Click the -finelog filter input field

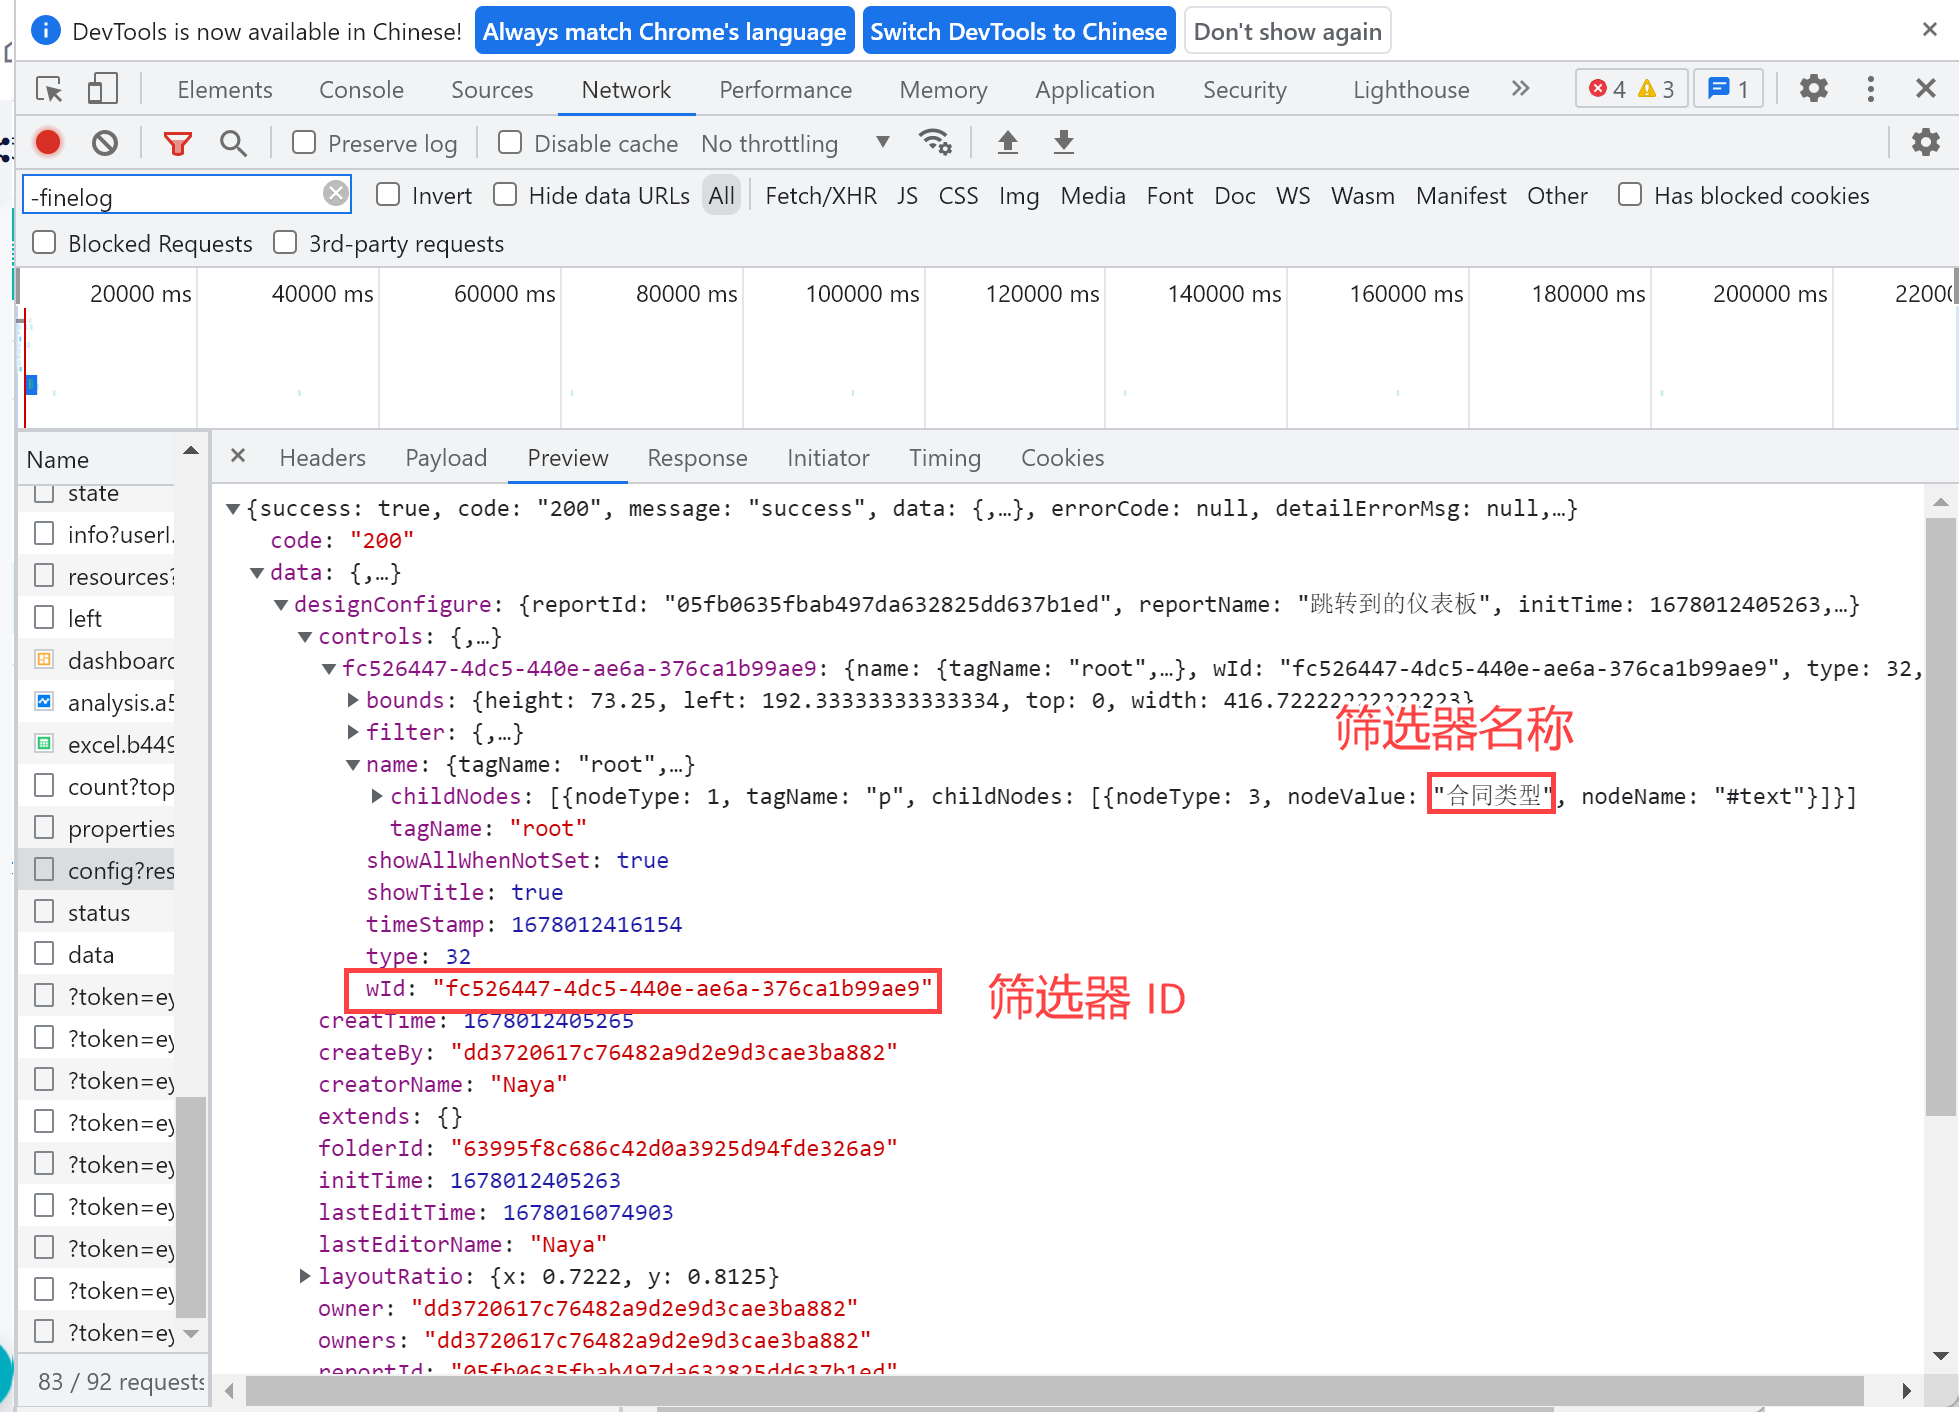pos(175,196)
